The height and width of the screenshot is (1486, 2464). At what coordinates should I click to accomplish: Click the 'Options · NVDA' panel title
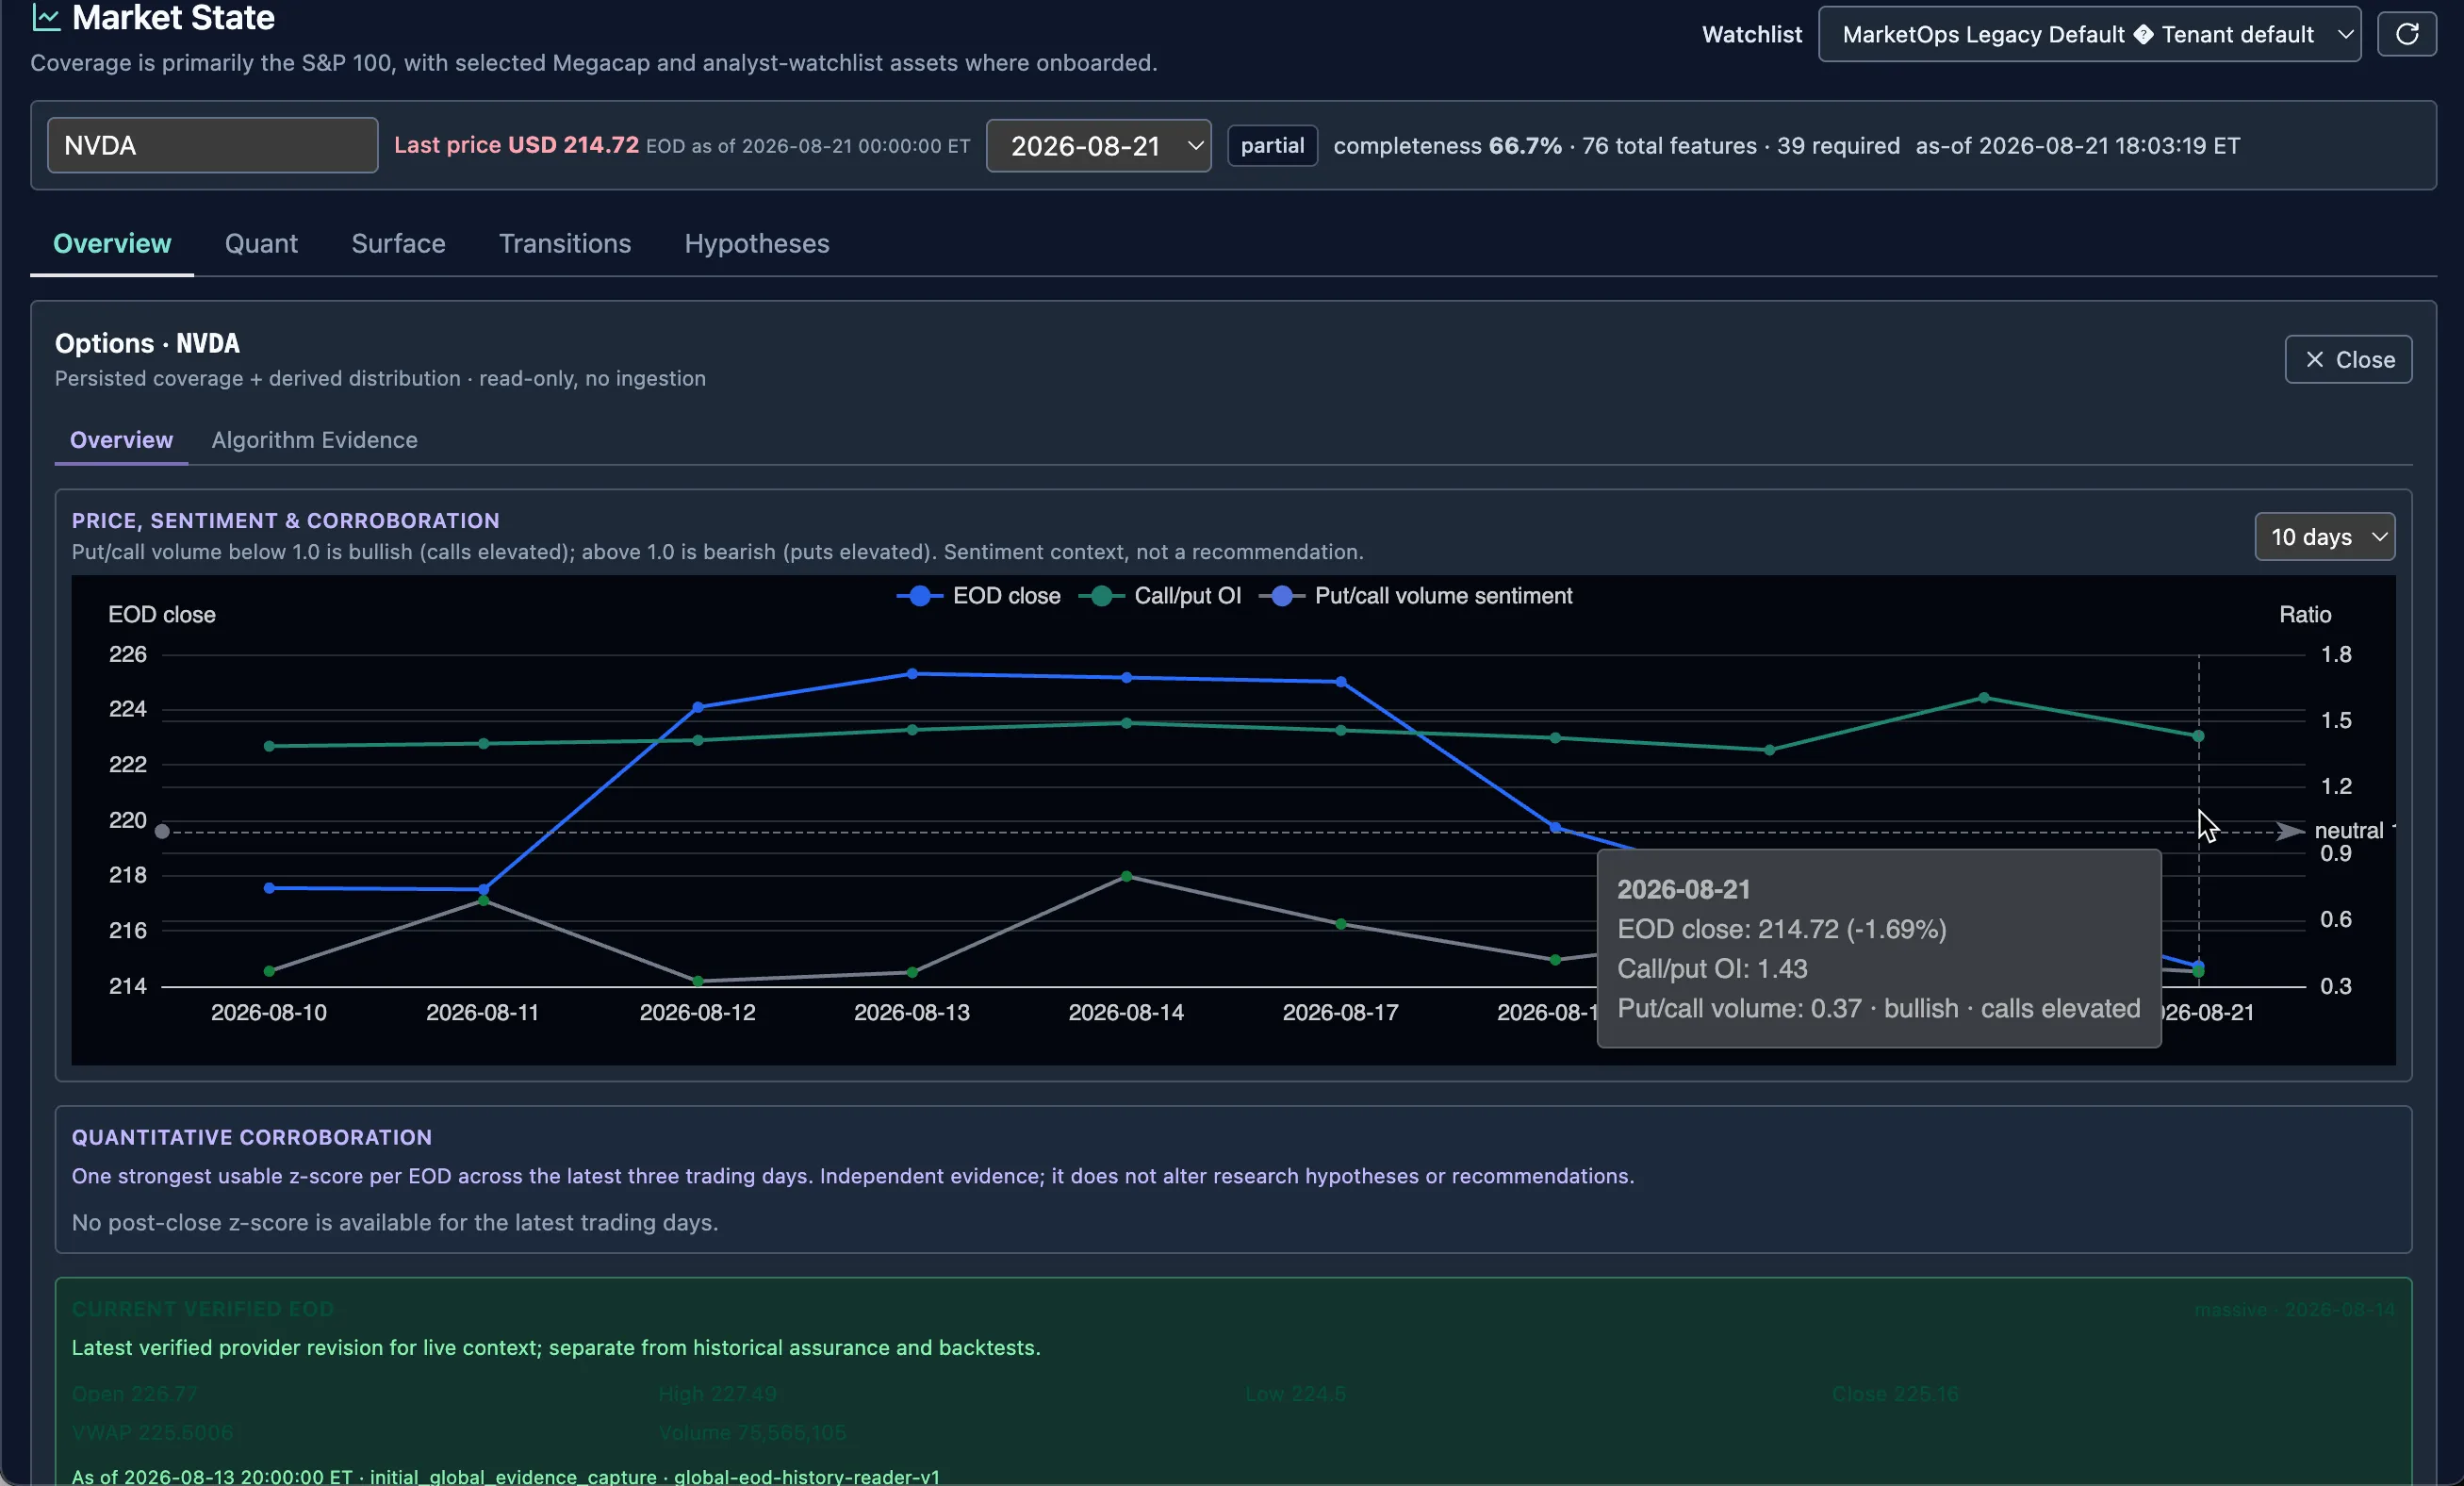(147, 343)
